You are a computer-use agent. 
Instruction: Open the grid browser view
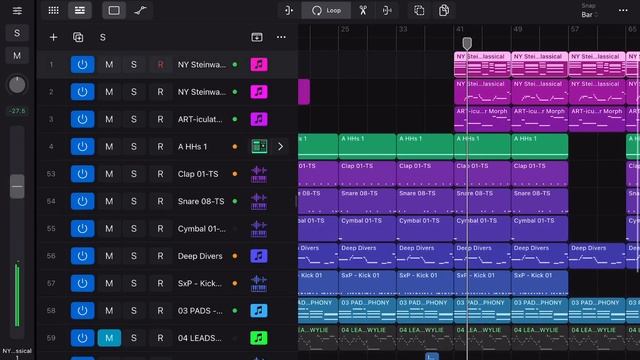pyautogui.click(x=53, y=11)
